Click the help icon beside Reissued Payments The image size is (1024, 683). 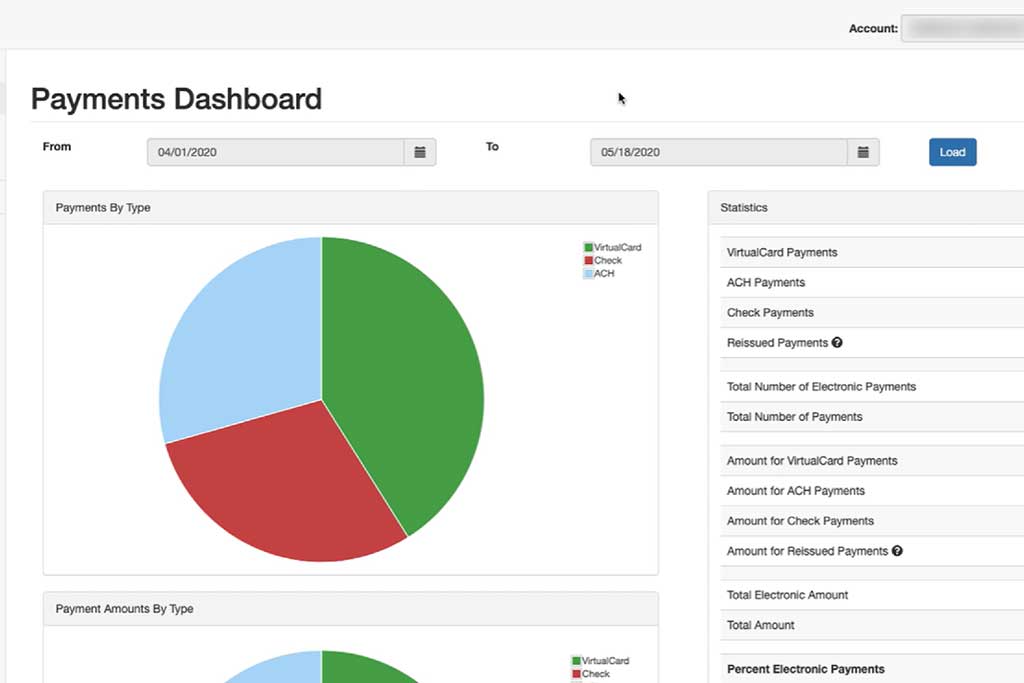(837, 342)
